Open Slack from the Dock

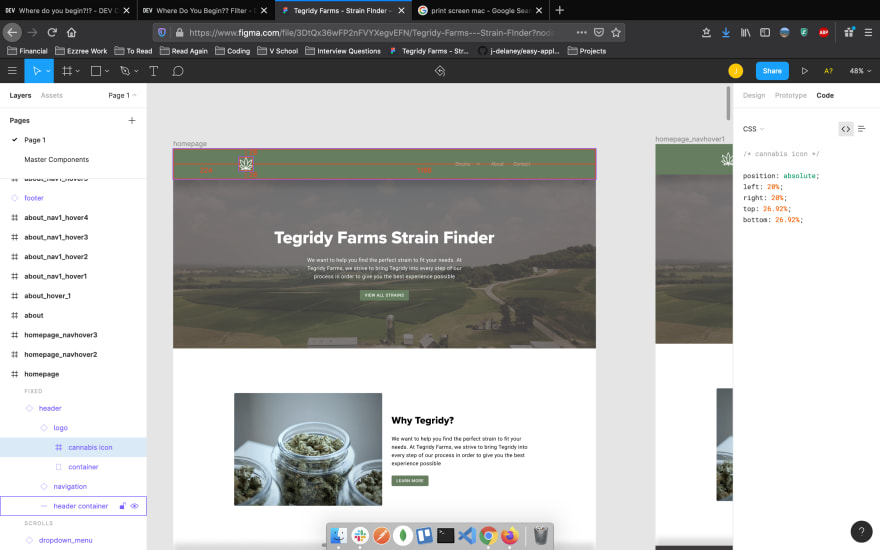coord(360,535)
